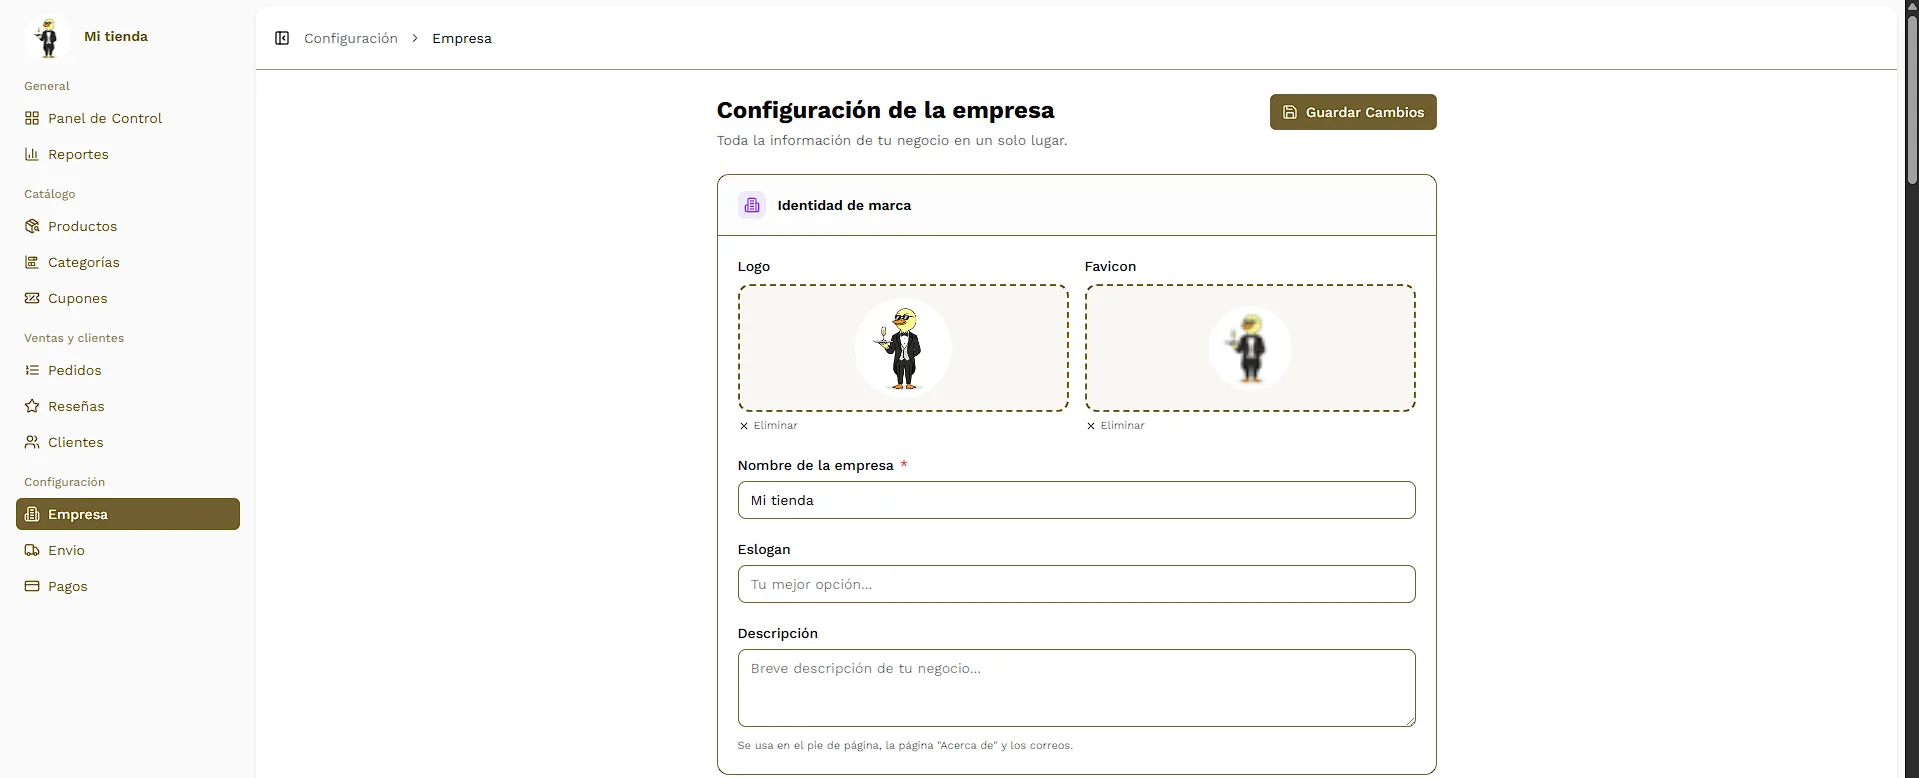Click the Guardar Cambios button
This screenshot has width=1919, height=778.
[x=1353, y=112]
